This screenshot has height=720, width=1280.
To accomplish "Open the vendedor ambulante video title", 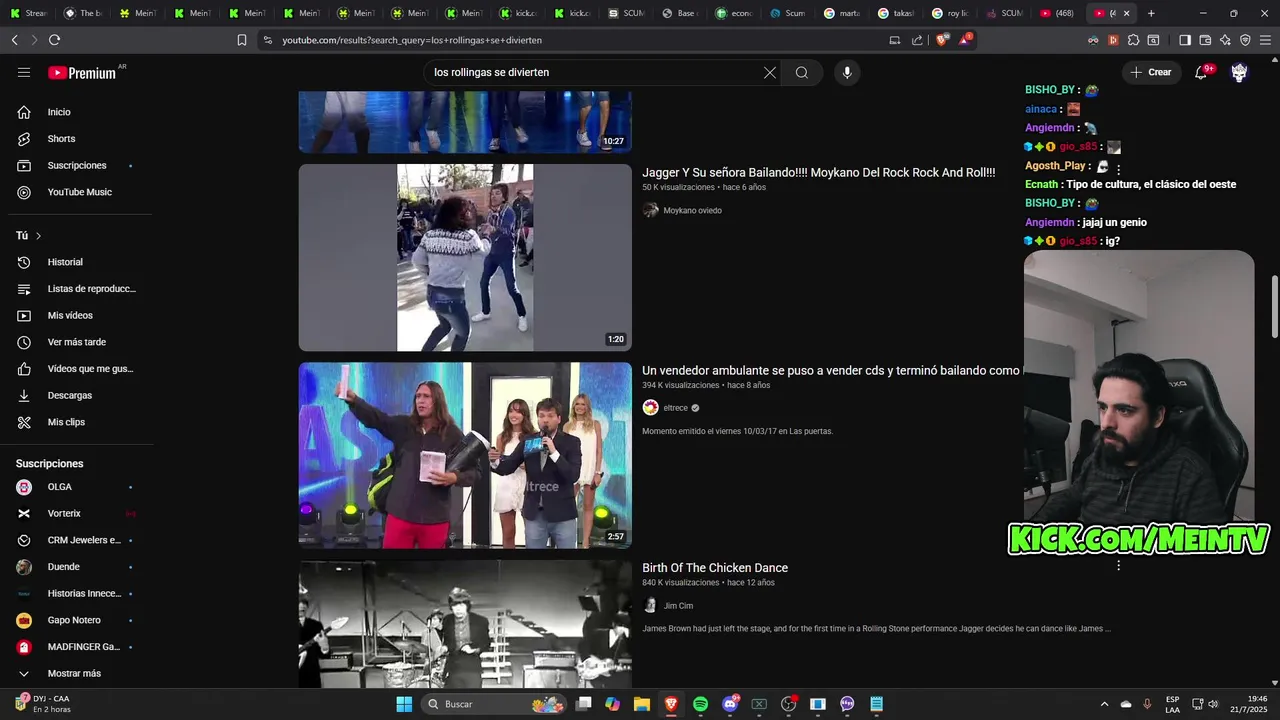I will point(830,370).
